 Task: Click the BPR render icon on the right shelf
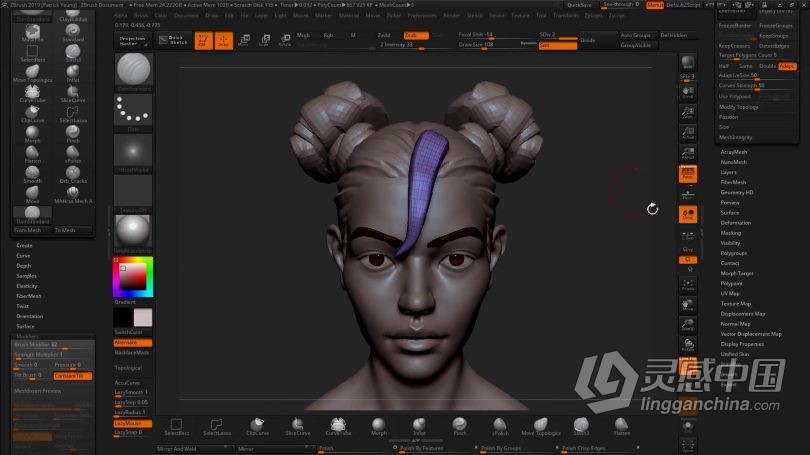point(688,63)
